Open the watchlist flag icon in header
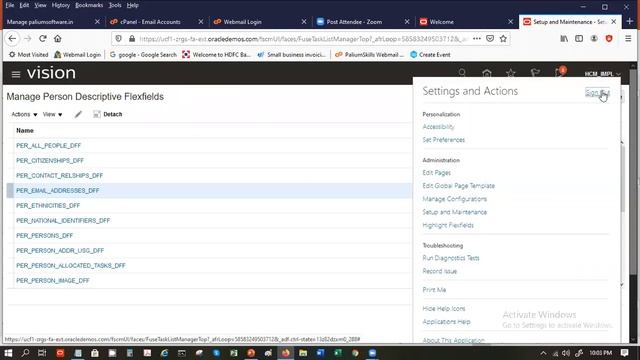The height and width of the screenshot is (360, 640). tap(535, 73)
